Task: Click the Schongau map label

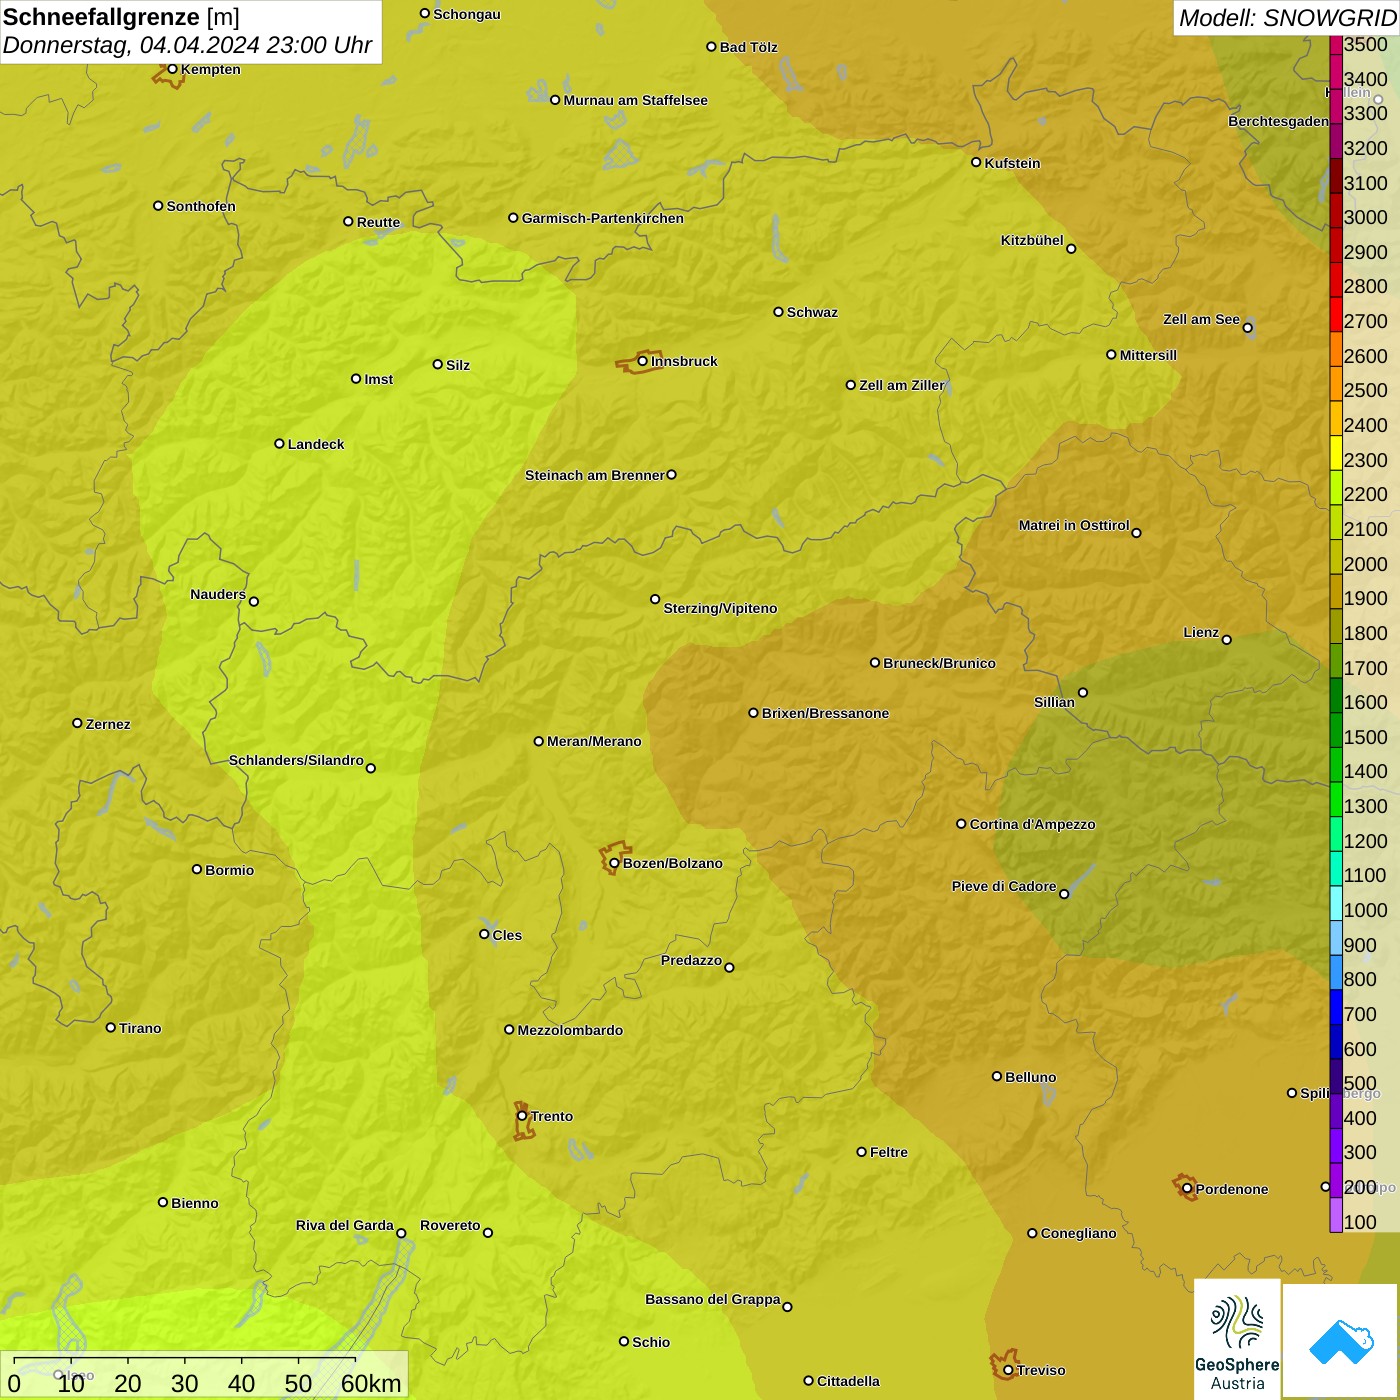Action: pyautogui.click(x=467, y=14)
